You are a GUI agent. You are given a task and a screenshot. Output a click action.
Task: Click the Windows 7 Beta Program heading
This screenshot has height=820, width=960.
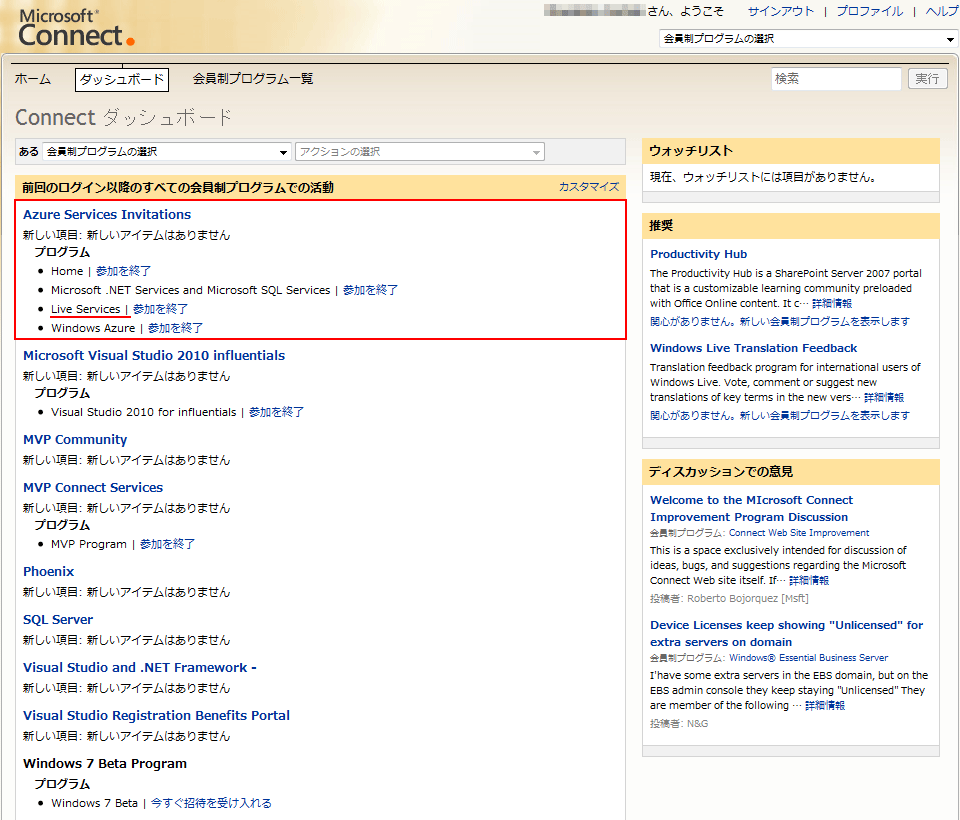pos(105,763)
